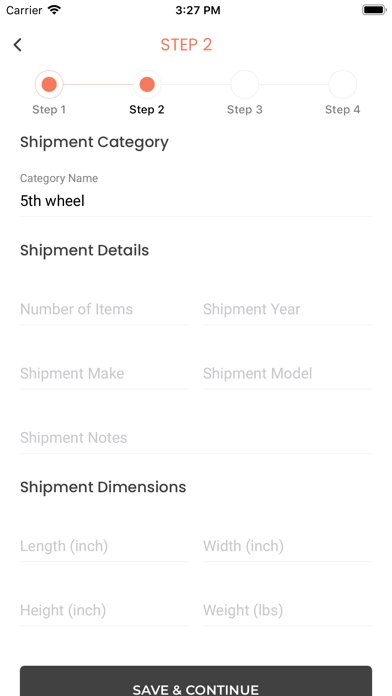This screenshot has width=392, height=696.
Task: Select the Step 4 progress circle
Action: 343,84
